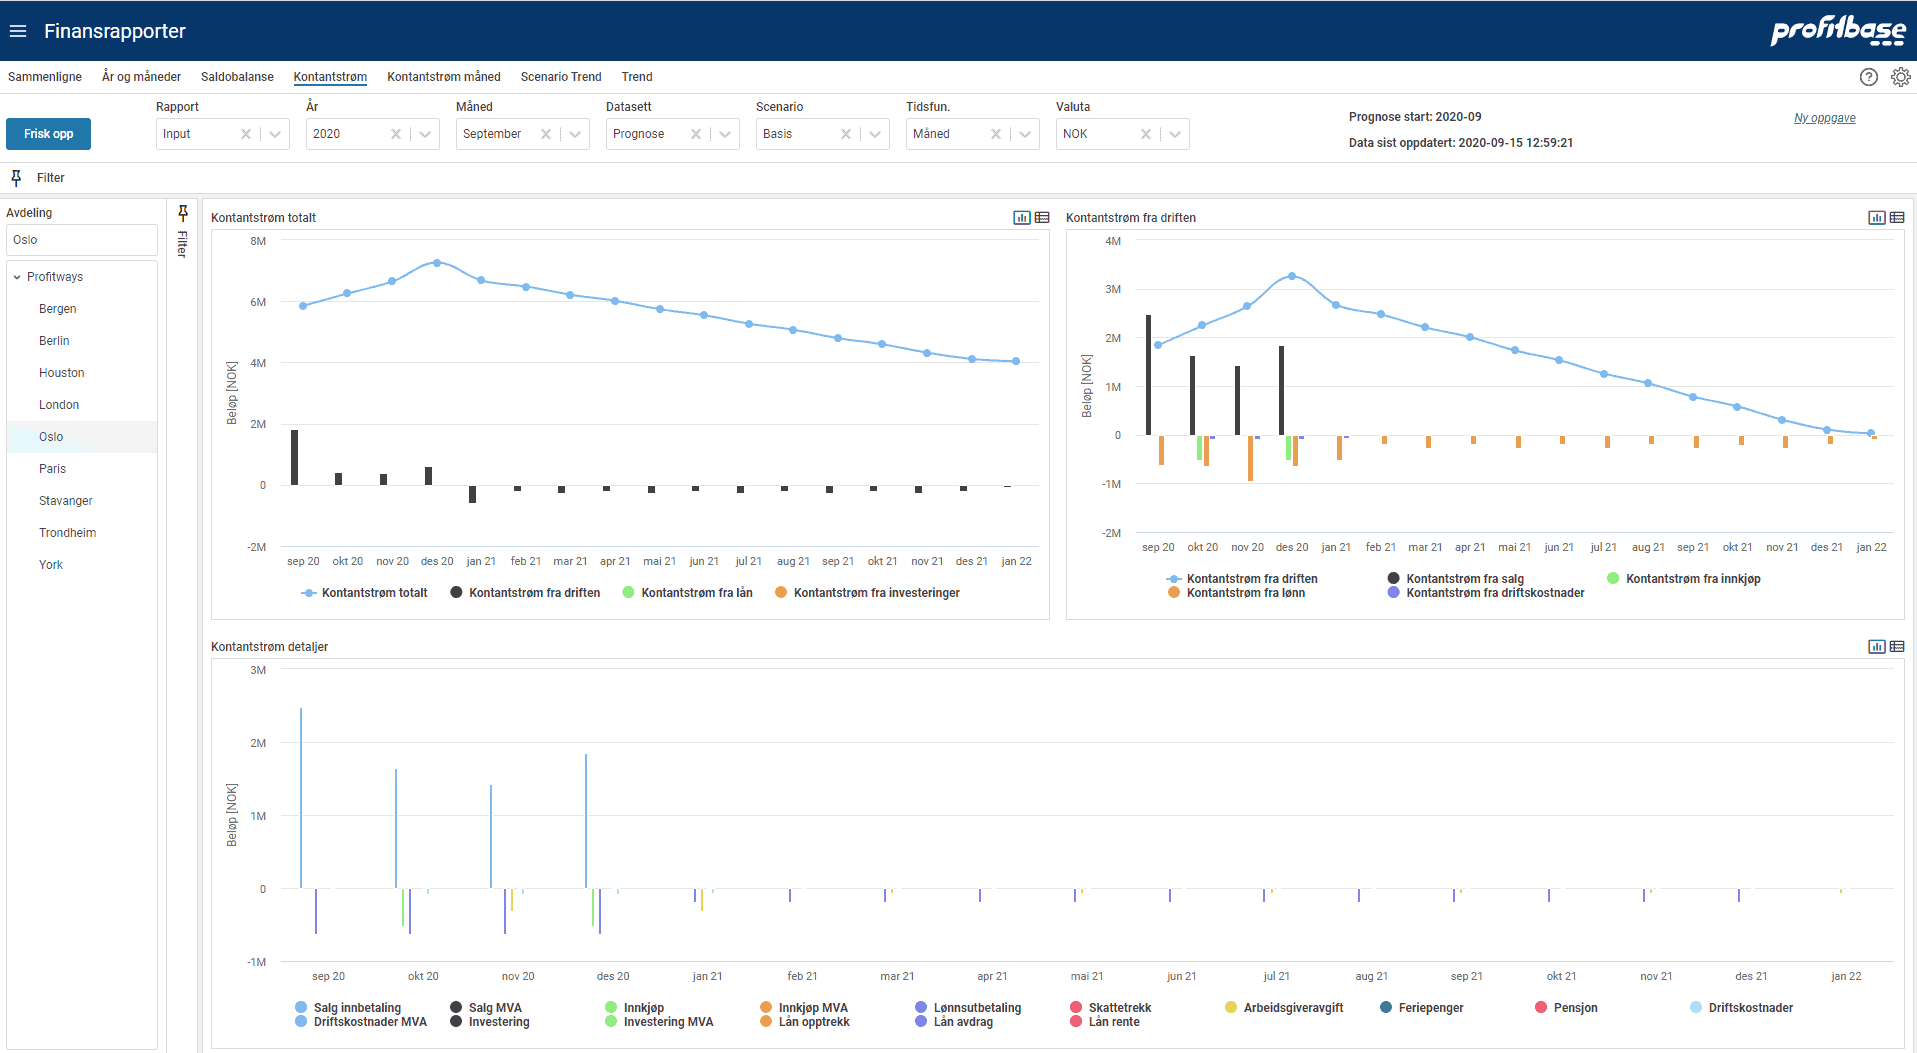The width and height of the screenshot is (1917, 1053).
Task: Pin the top Filter bar
Action: pyautogui.click(x=16, y=178)
